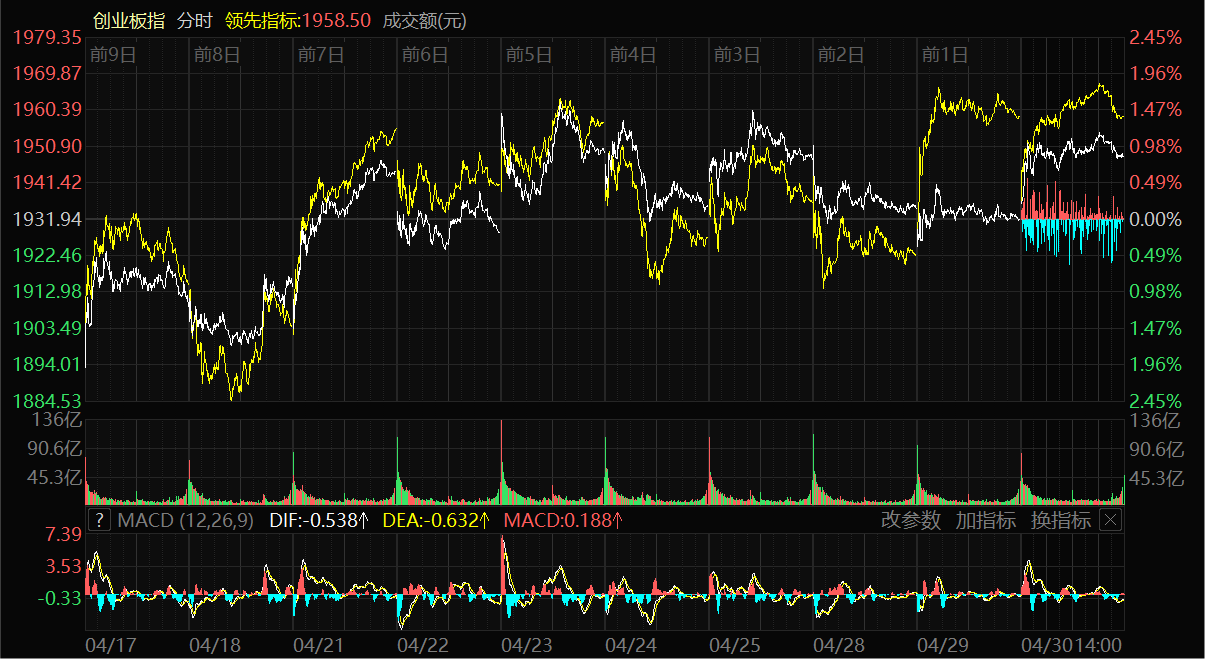Click the 04/30 14:00 time label
1205x659 pixels.
coord(1071,645)
